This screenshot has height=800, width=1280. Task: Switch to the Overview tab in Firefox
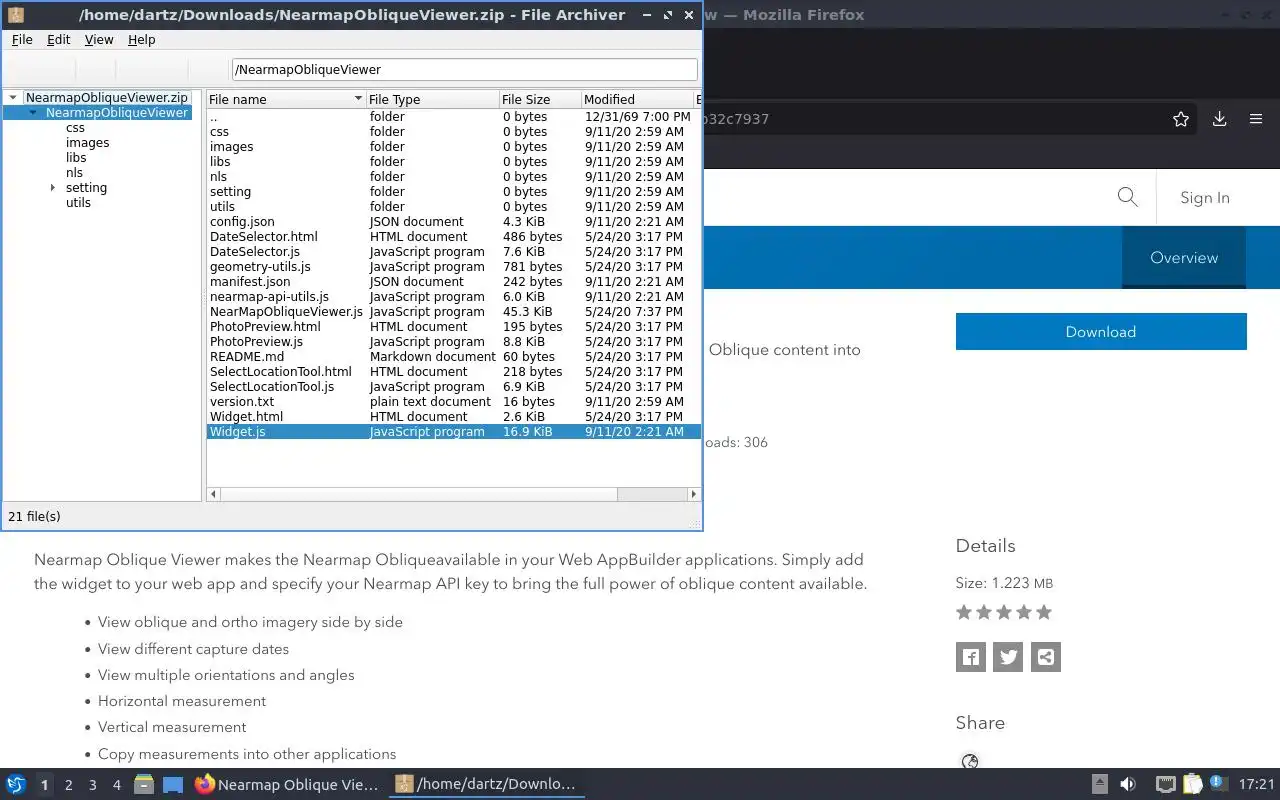[1184, 258]
